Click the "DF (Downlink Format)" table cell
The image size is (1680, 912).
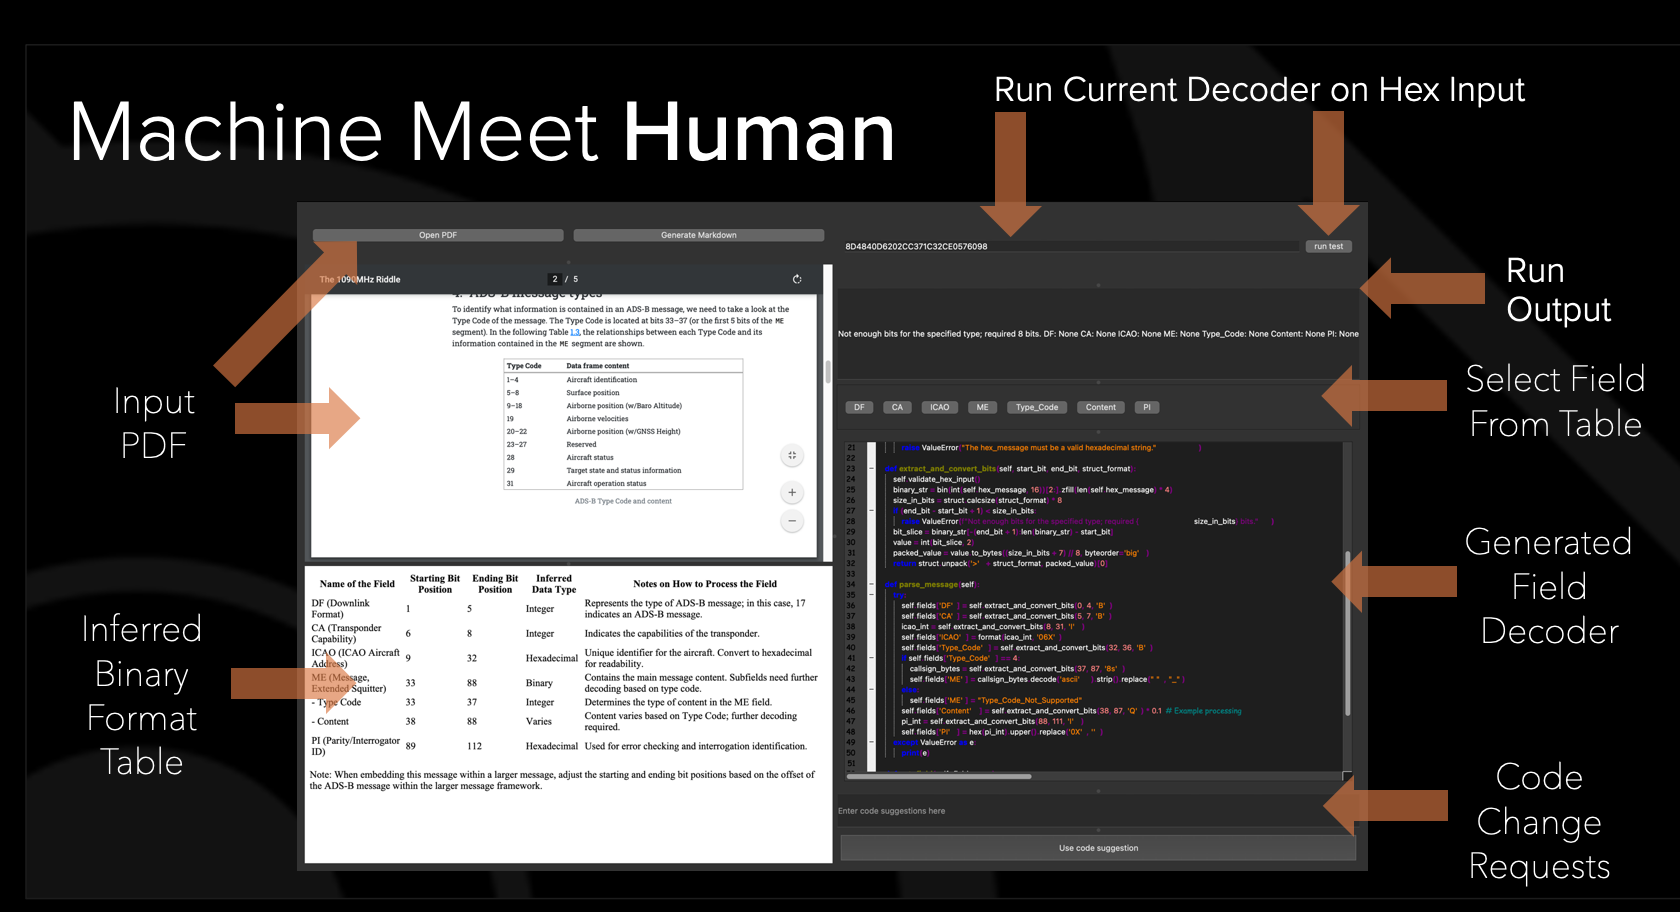coord(341,609)
